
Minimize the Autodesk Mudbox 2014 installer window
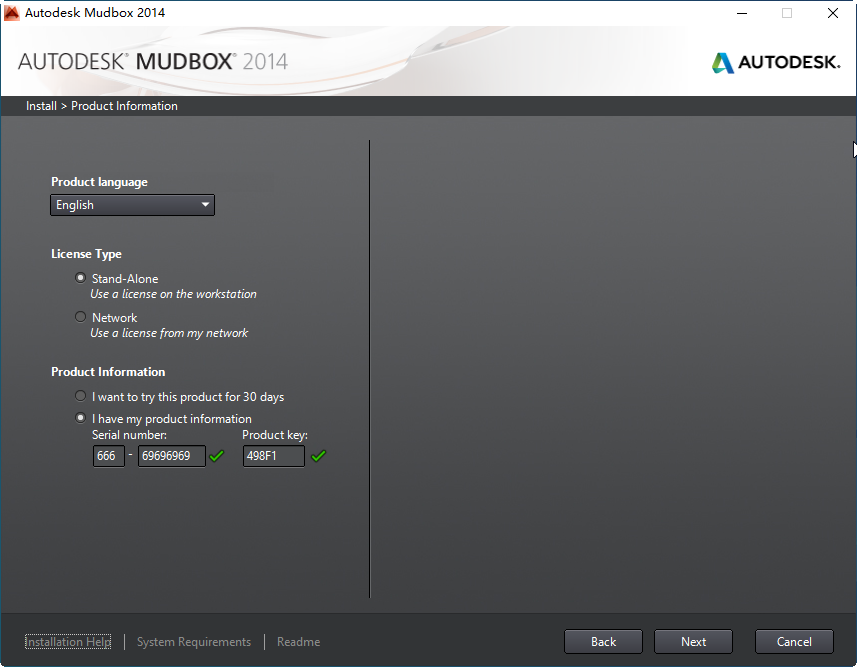pos(742,13)
